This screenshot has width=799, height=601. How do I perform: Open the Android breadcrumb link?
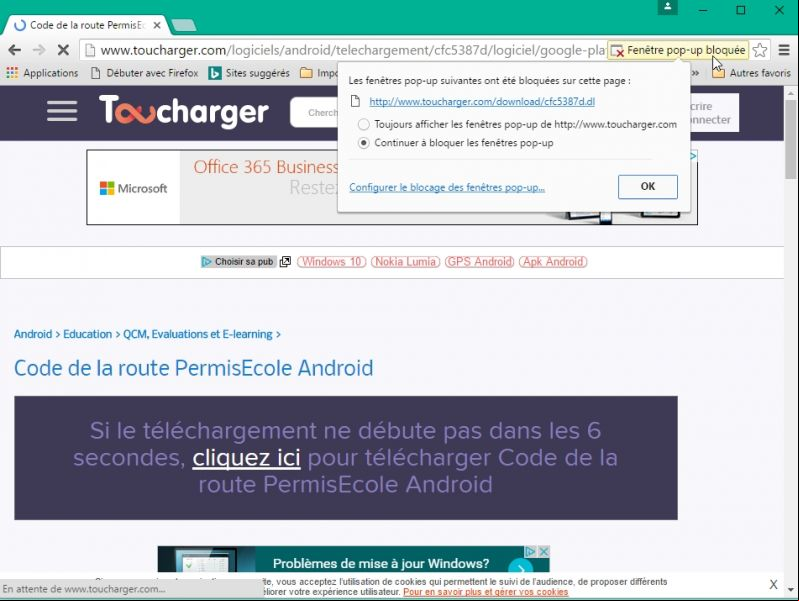33,334
